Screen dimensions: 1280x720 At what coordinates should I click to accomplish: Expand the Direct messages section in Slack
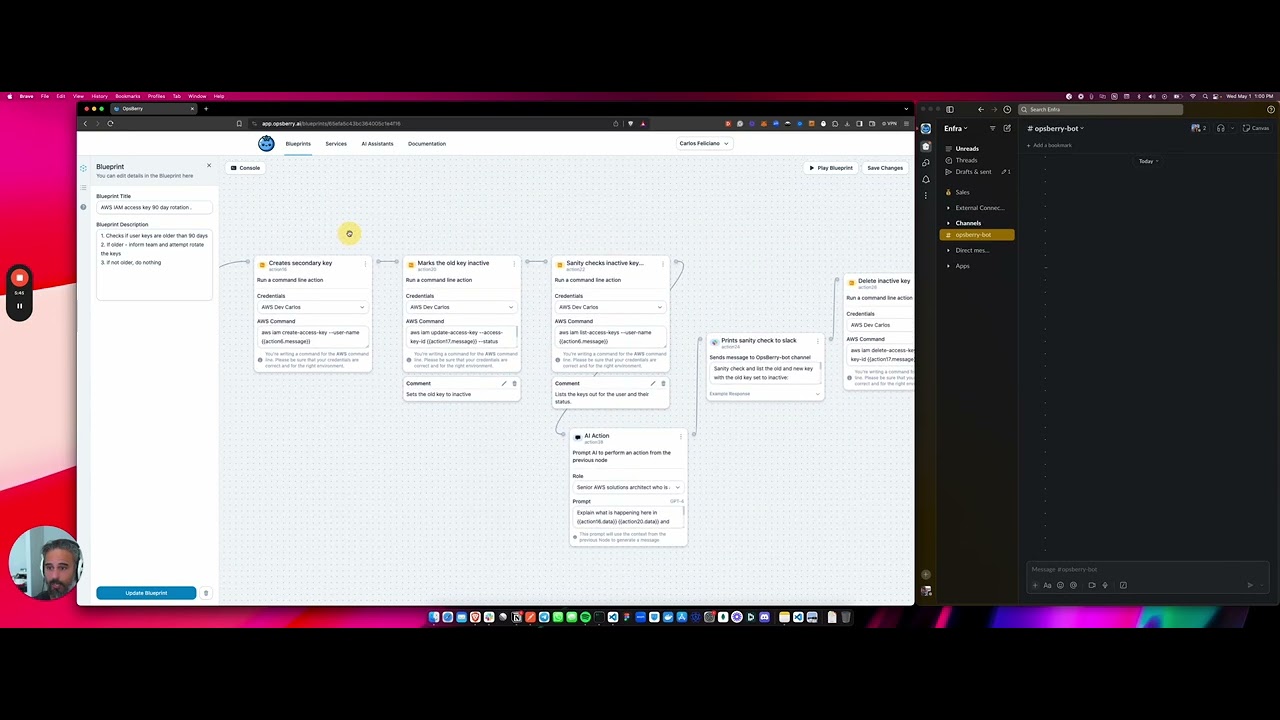(971, 250)
